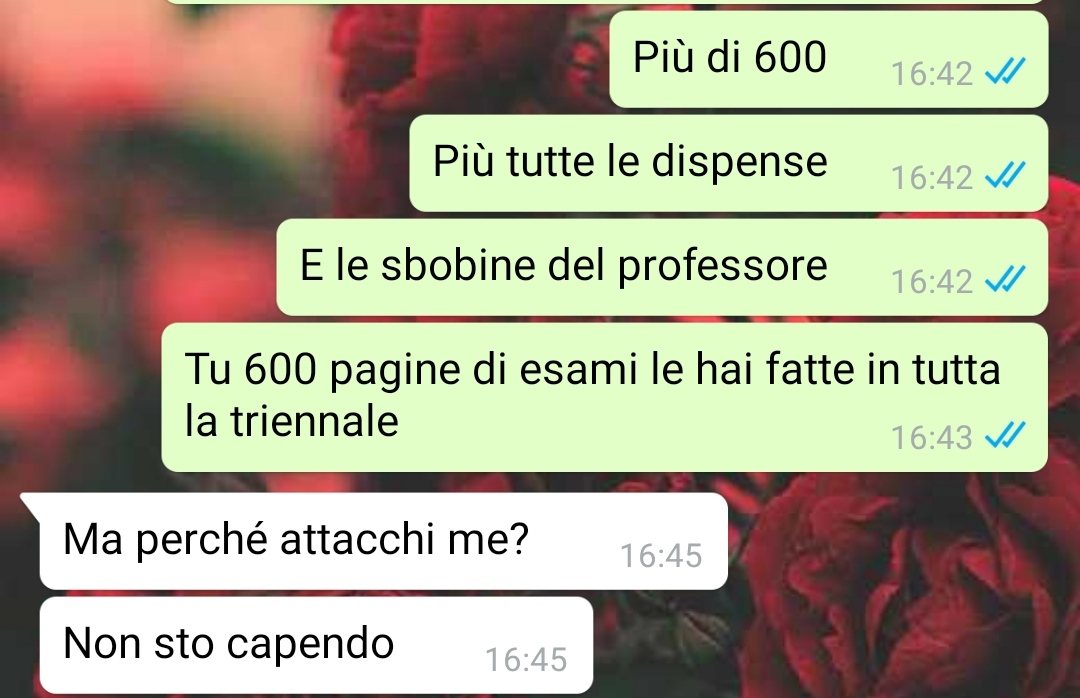Image resolution: width=1080 pixels, height=698 pixels.
Task: Tap 16:42 timestamp on 'Più tutte le dispense'
Action: (931, 178)
